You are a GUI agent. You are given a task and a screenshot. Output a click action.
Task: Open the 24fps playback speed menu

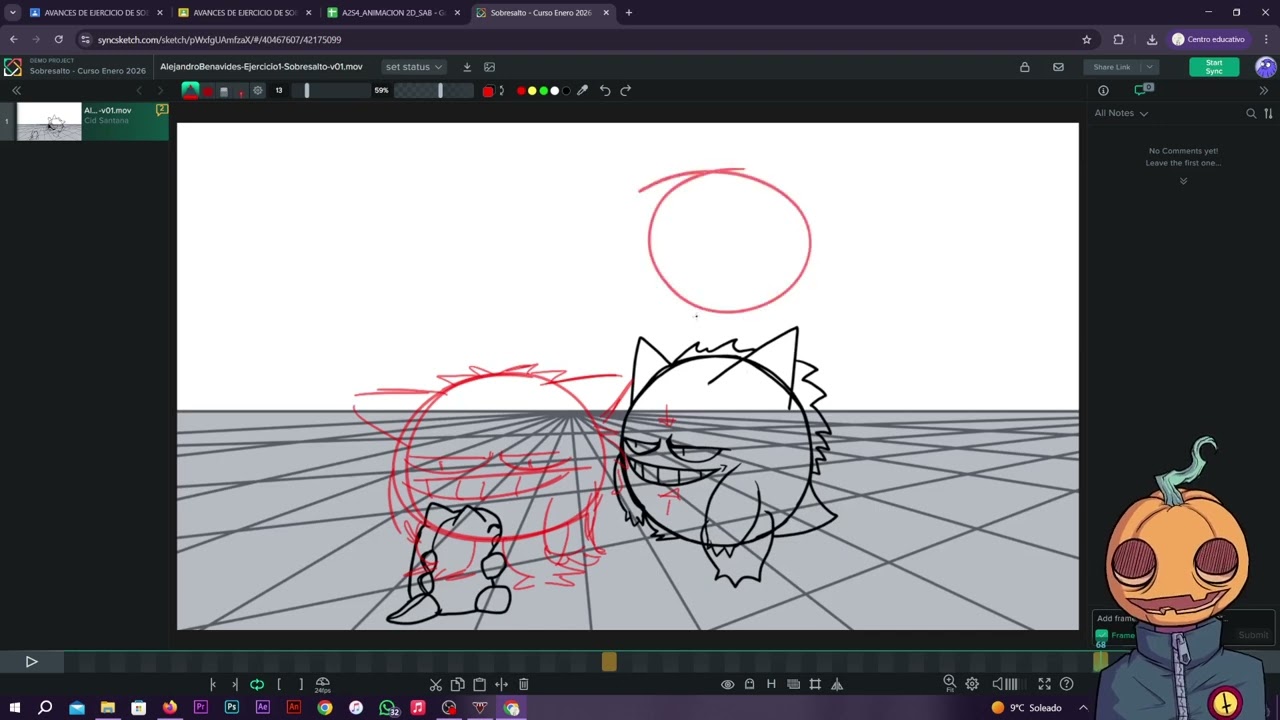(x=323, y=684)
